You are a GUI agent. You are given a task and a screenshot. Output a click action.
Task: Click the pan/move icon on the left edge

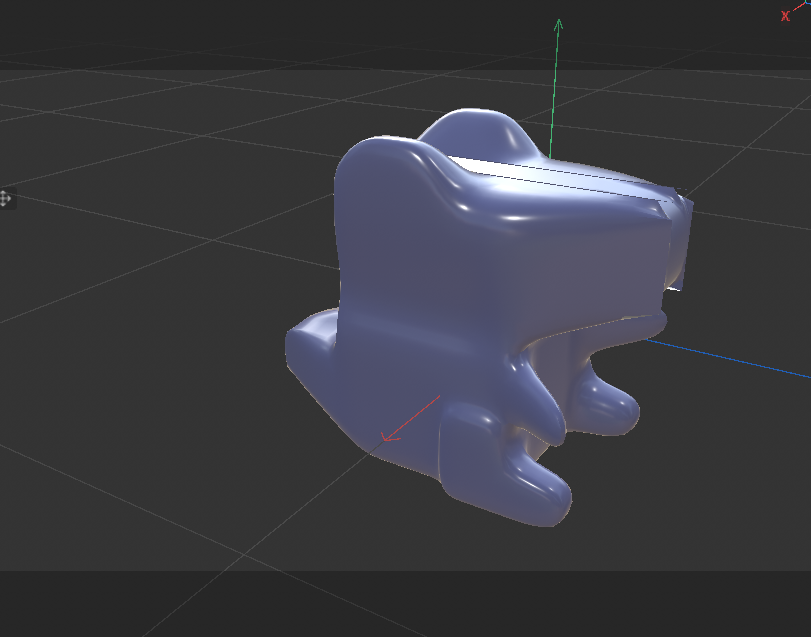click(7, 200)
